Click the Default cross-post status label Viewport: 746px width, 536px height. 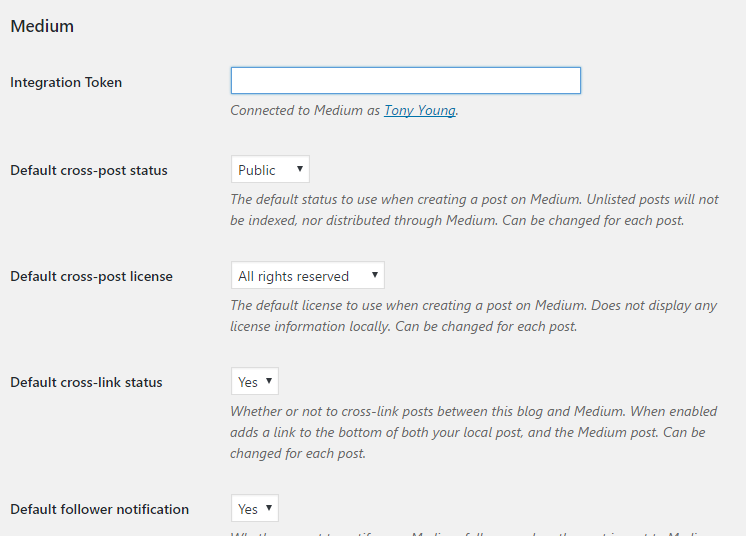tap(89, 171)
